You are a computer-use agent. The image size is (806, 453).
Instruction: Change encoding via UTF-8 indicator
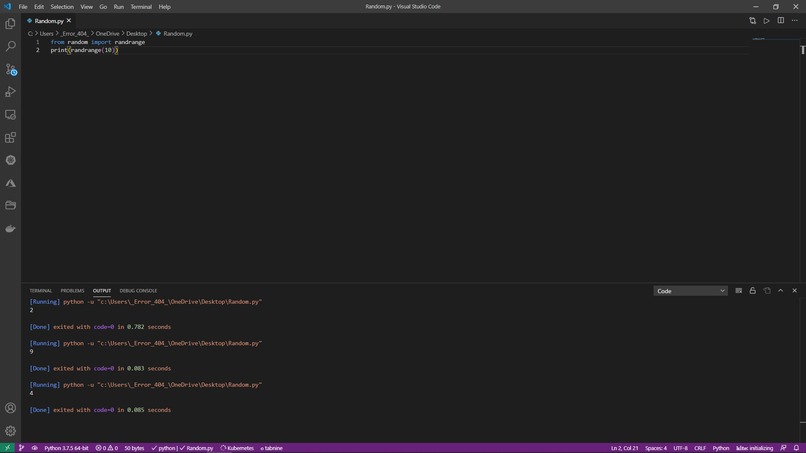(681, 448)
